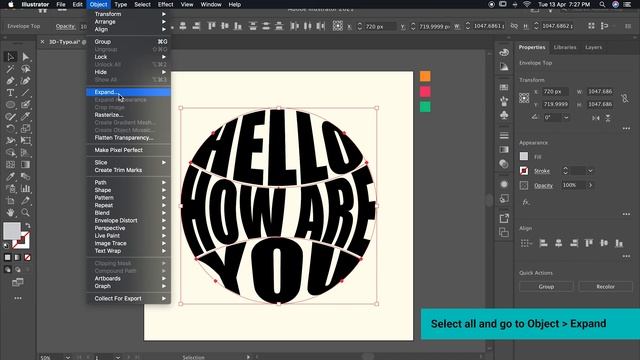Open the Artboards panel icon in dock
The image size is (640, 360).
504,233
